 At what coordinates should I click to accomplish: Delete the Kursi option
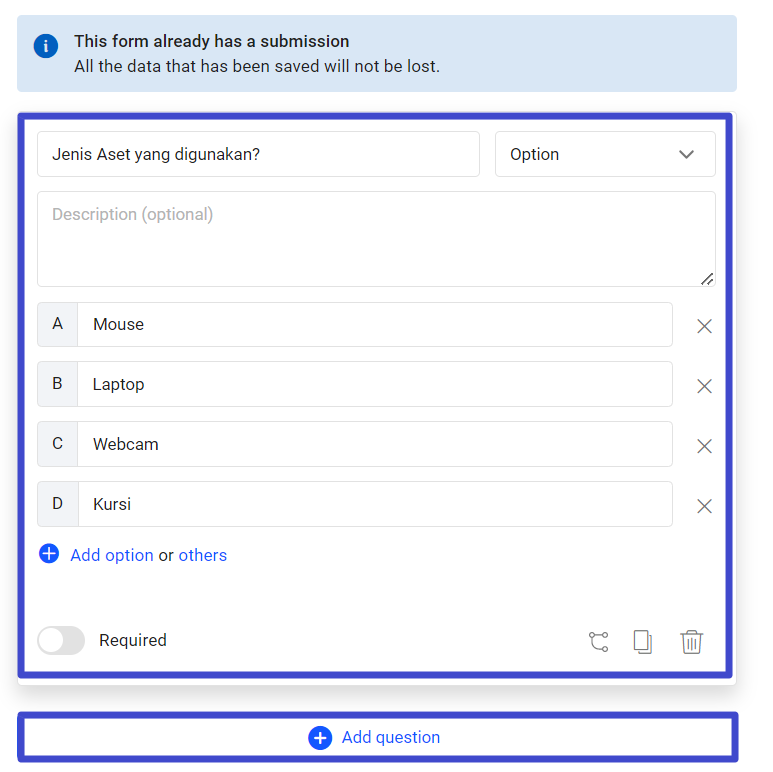click(704, 506)
